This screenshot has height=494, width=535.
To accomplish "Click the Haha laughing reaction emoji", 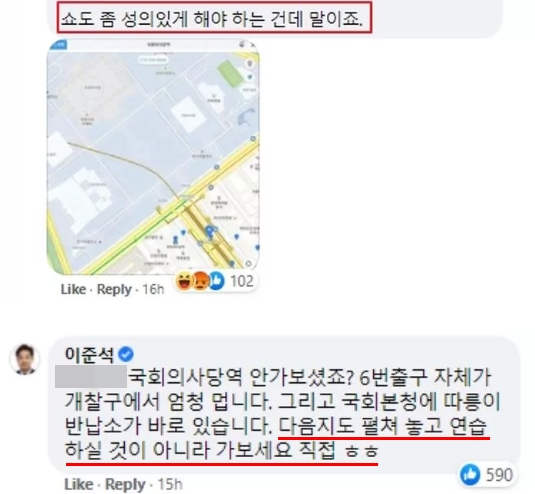I will pyautogui.click(x=185, y=281).
